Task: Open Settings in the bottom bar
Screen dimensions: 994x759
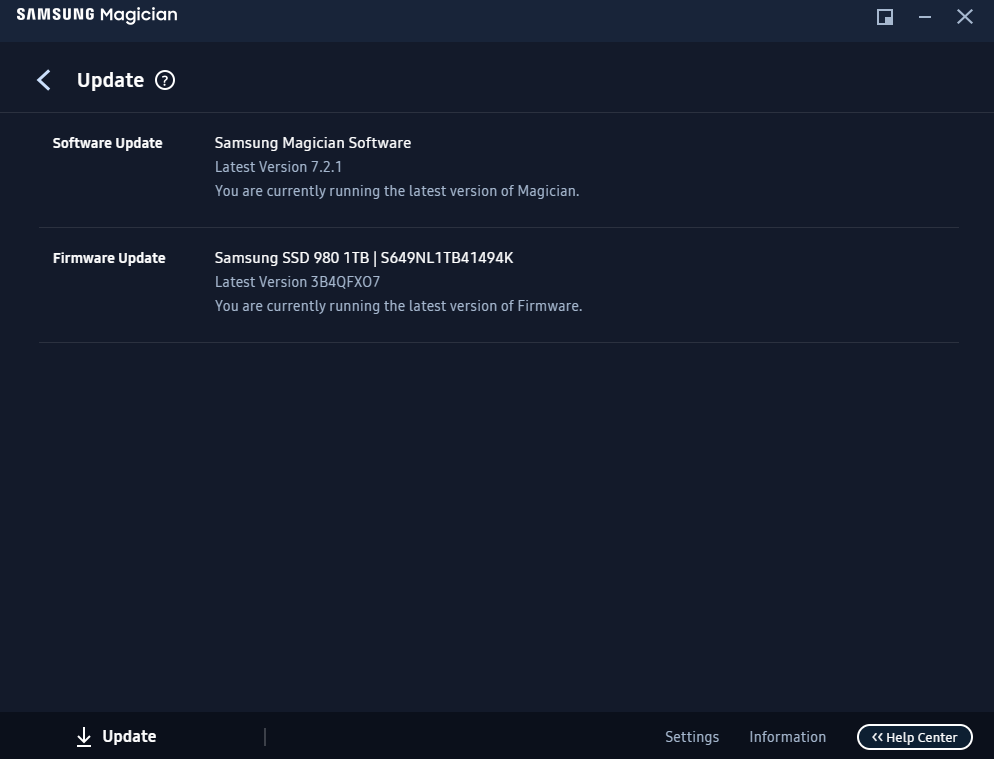Action: point(692,737)
